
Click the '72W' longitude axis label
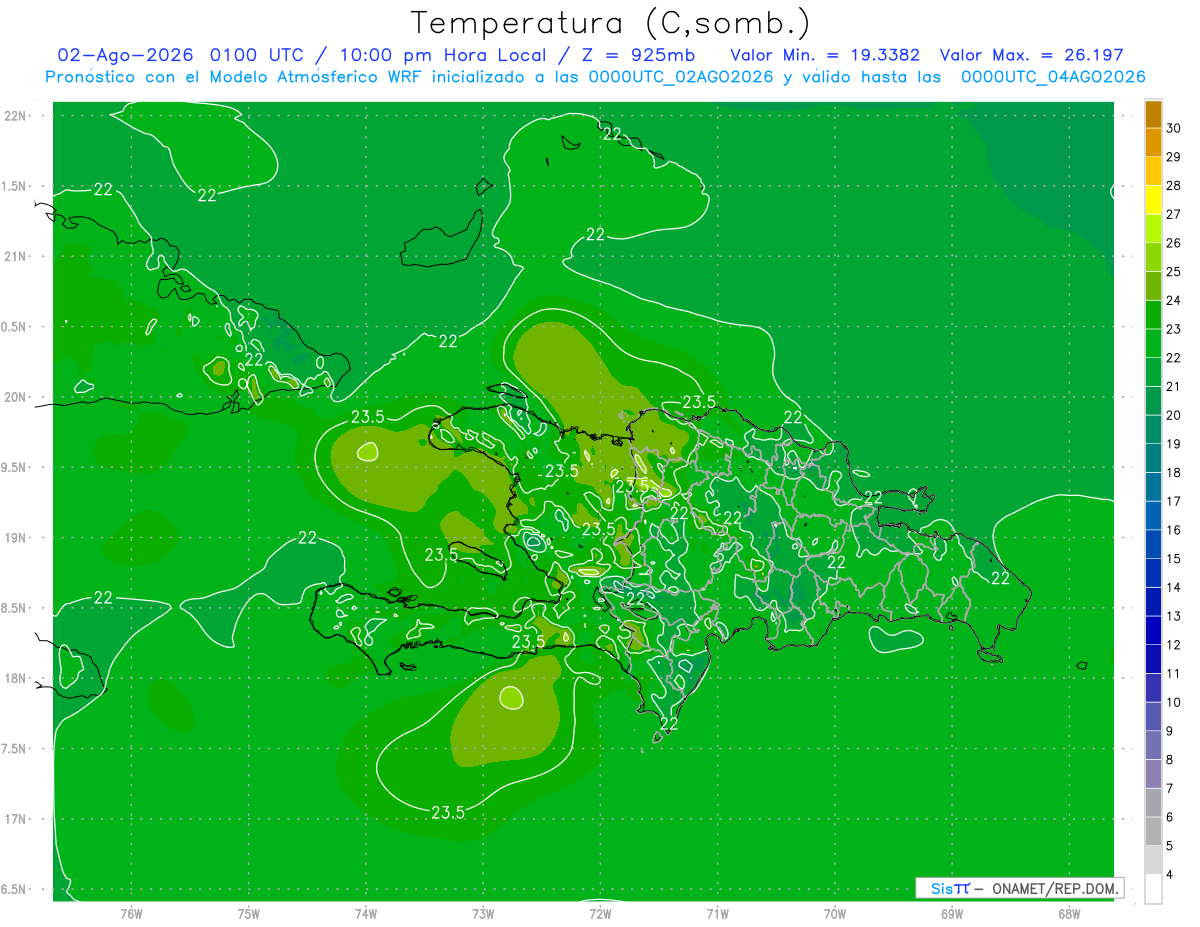coord(600,913)
